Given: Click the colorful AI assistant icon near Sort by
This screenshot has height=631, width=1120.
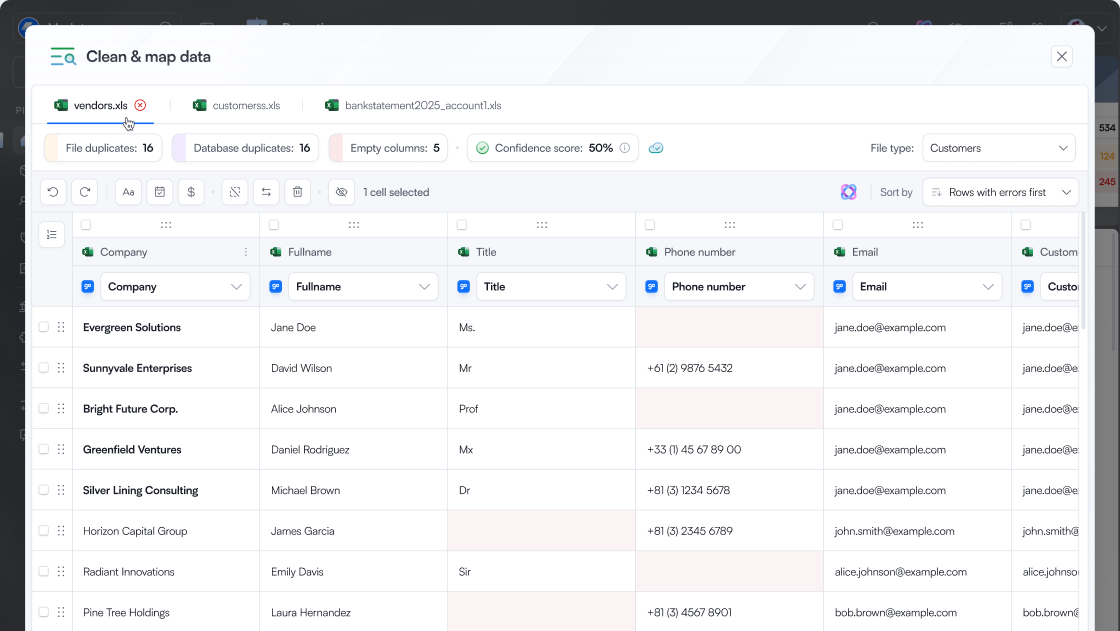Looking at the screenshot, I should (x=849, y=192).
